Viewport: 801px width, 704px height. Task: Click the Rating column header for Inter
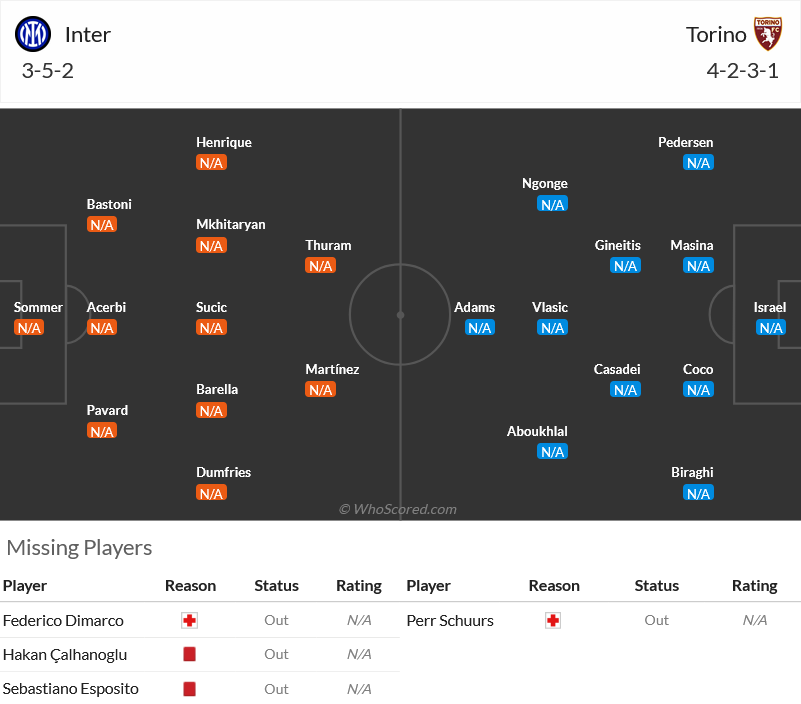point(359,586)
